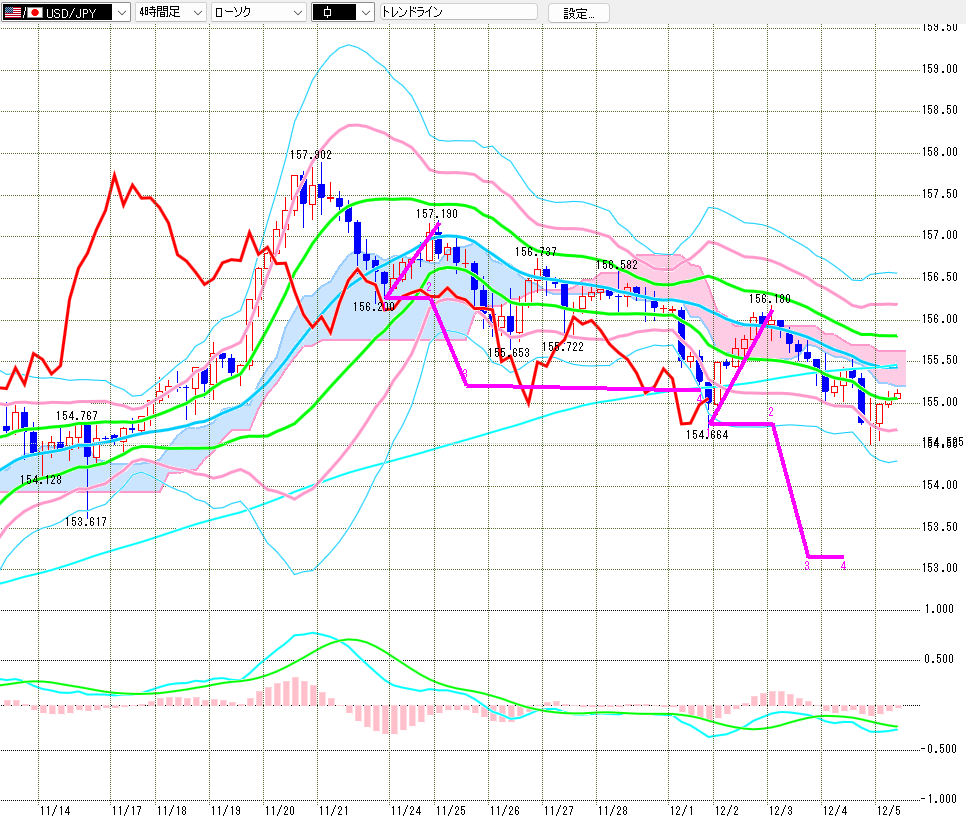Click the 154.664 swing low label
Image resolution: width=966 pixels, height=820 pixels.
tap(706, 435)
